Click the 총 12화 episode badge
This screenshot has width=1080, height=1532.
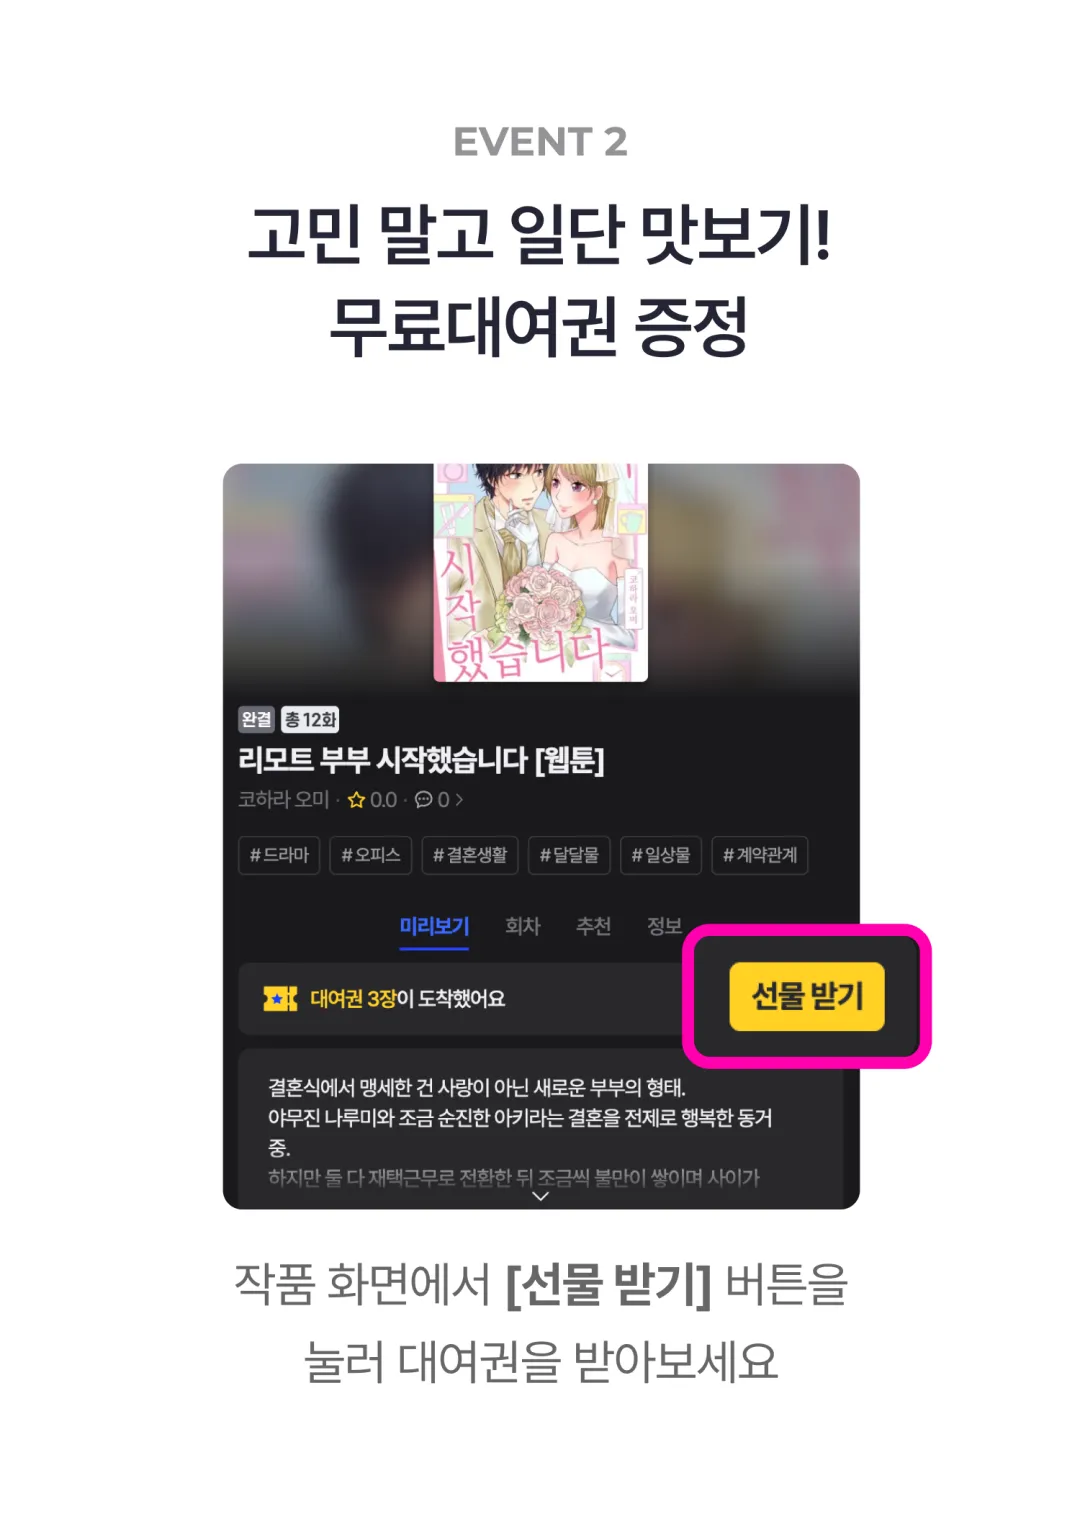(310, 719)
